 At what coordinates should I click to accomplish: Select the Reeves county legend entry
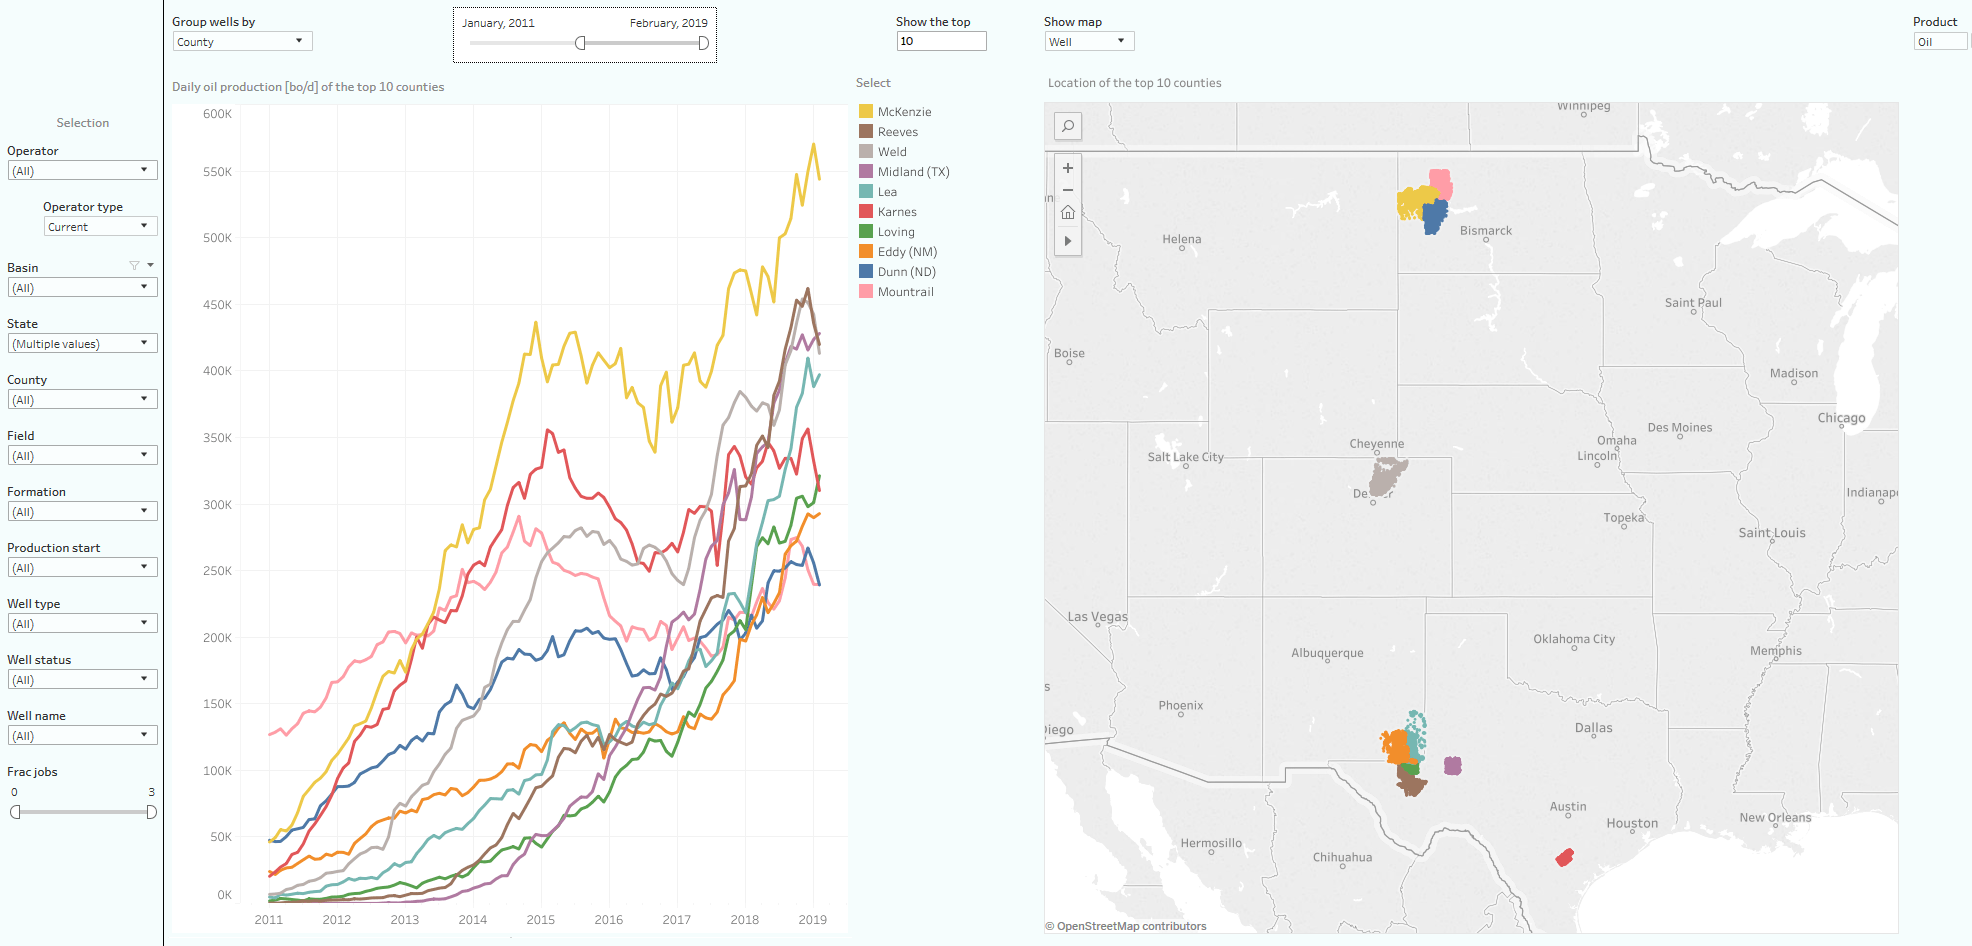(x=897, y=131)
